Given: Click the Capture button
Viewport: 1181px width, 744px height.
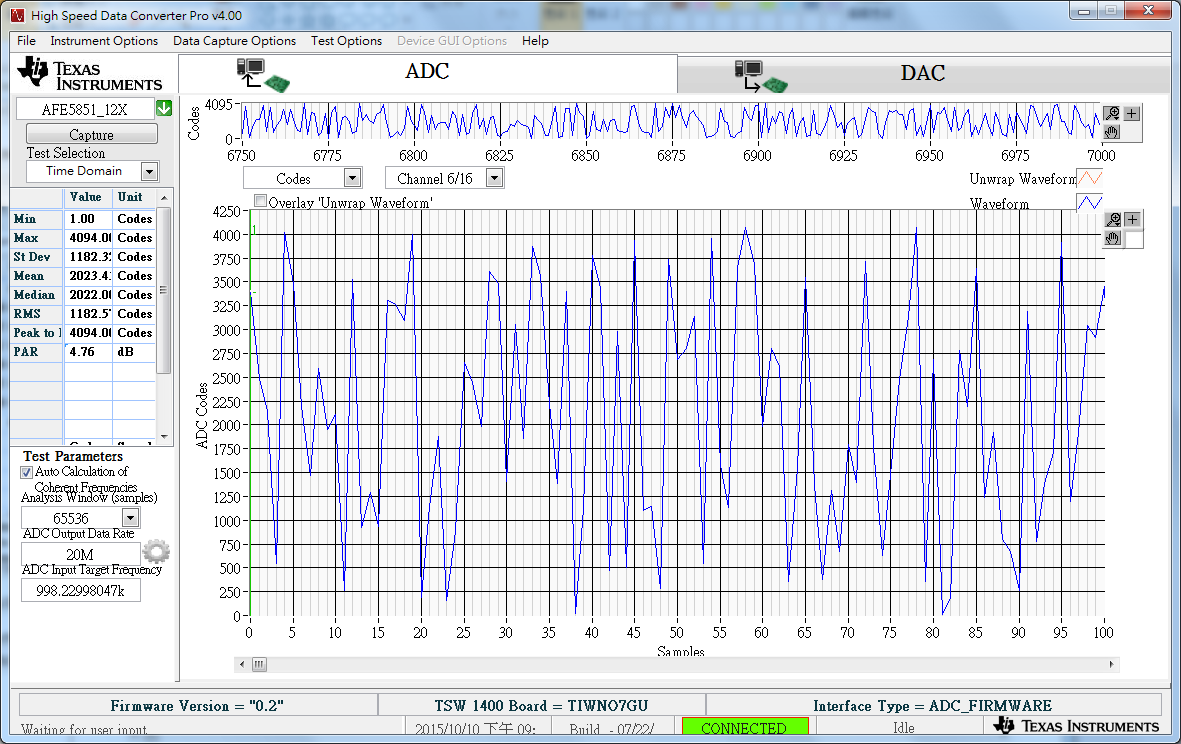Looking at the screenshot, I should [92, 135].
